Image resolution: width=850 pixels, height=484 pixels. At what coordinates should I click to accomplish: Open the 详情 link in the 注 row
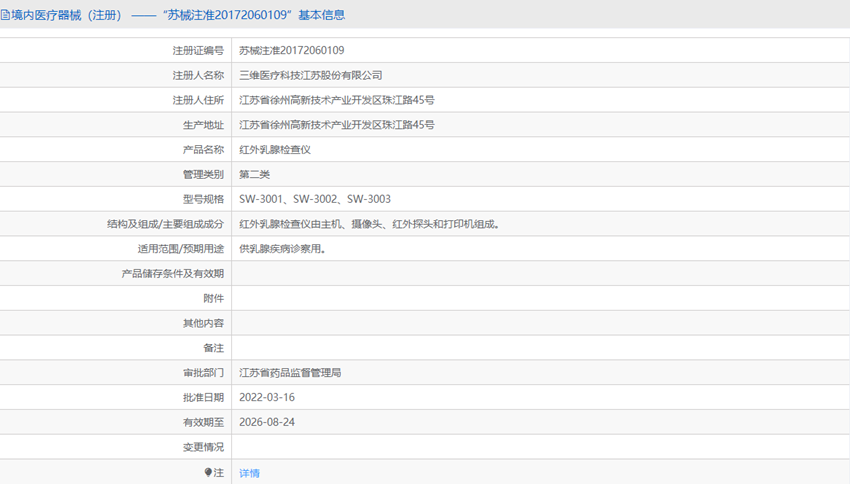249,473
